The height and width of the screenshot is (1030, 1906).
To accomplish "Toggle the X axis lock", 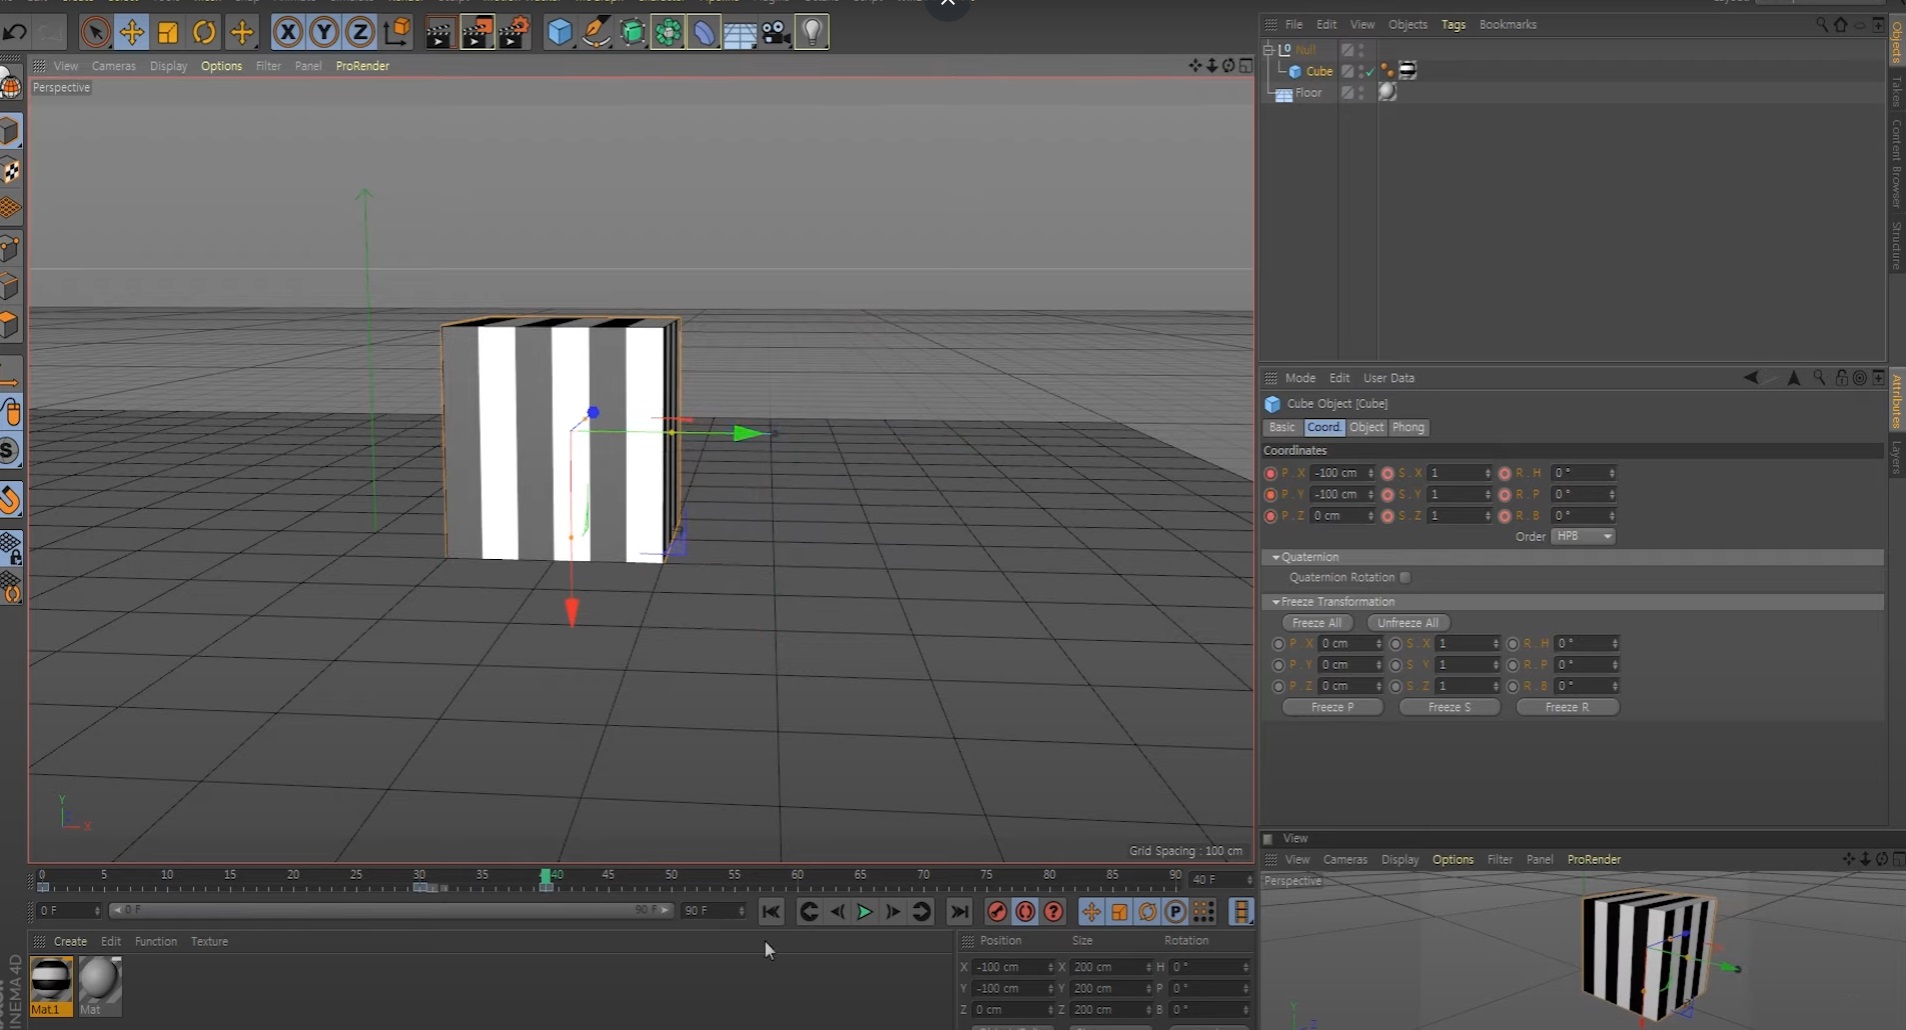I will (288, 33).
